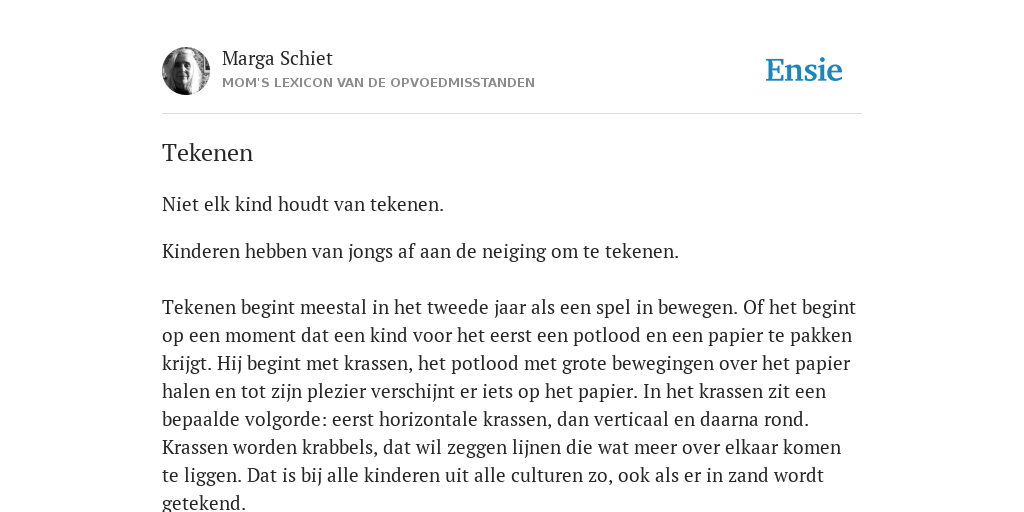Click the last word 'getekend.'

[x=204, y=504]
